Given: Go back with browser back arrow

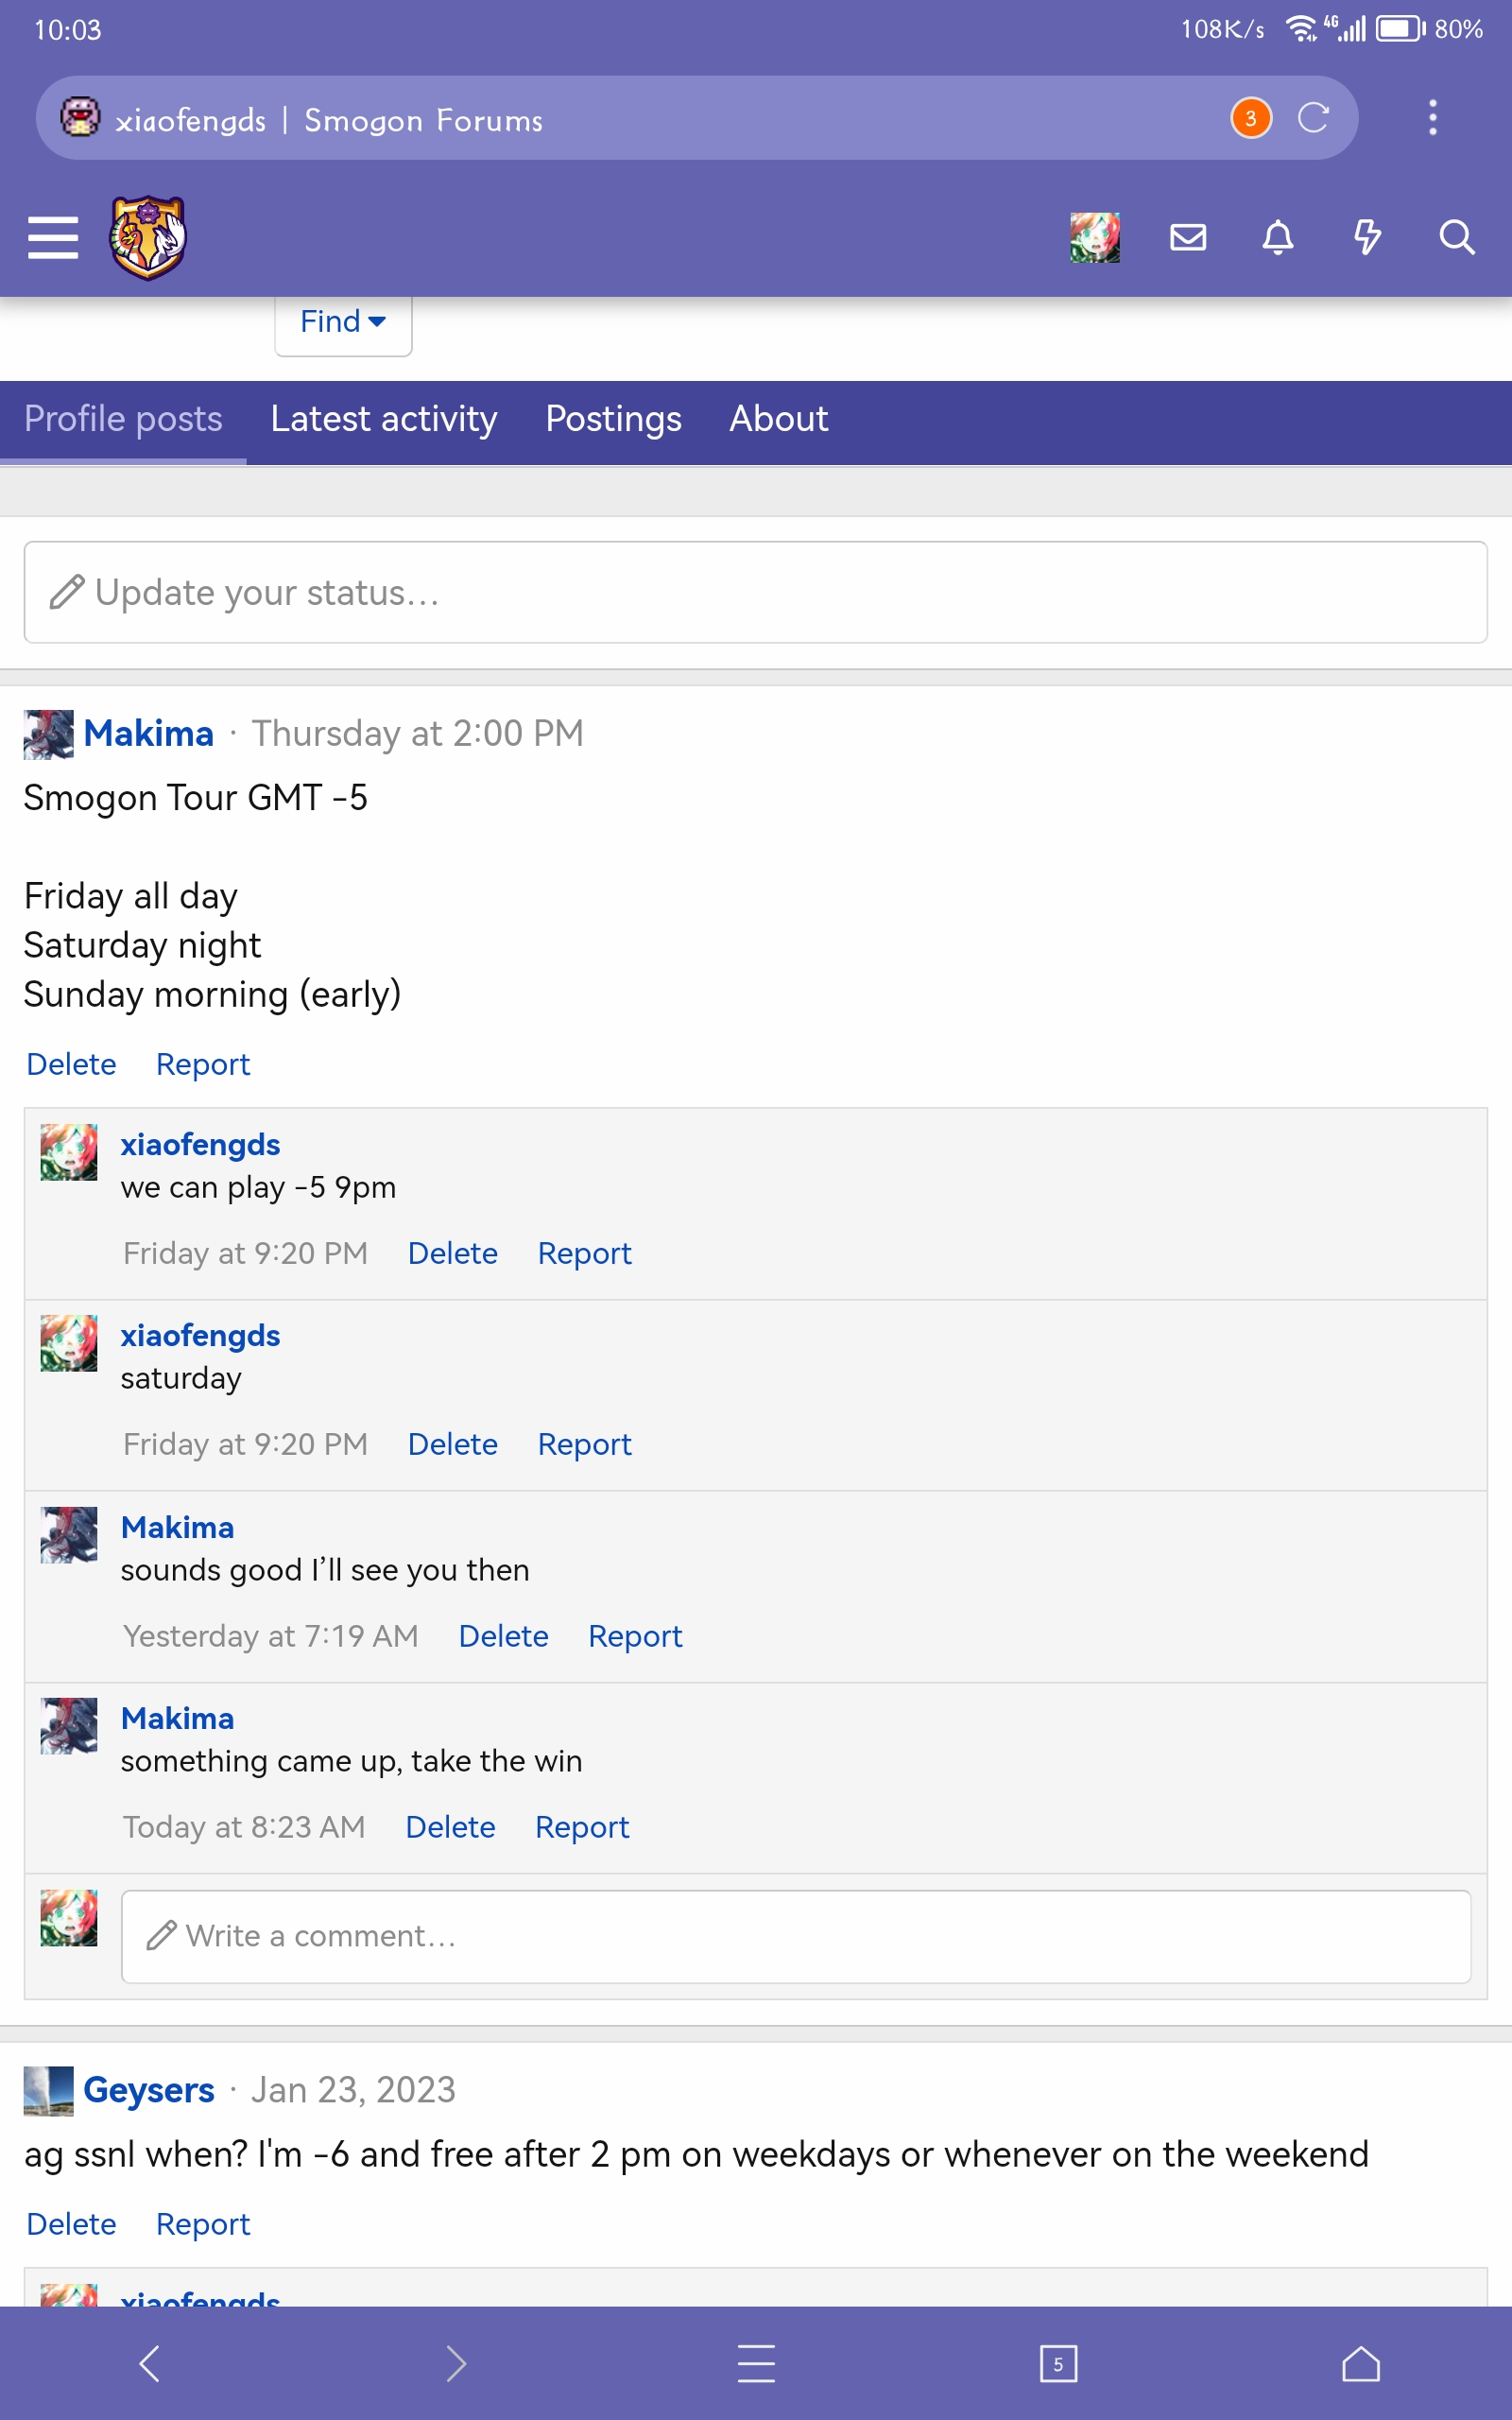Looking at the screenshot, I should point(150,2364).
